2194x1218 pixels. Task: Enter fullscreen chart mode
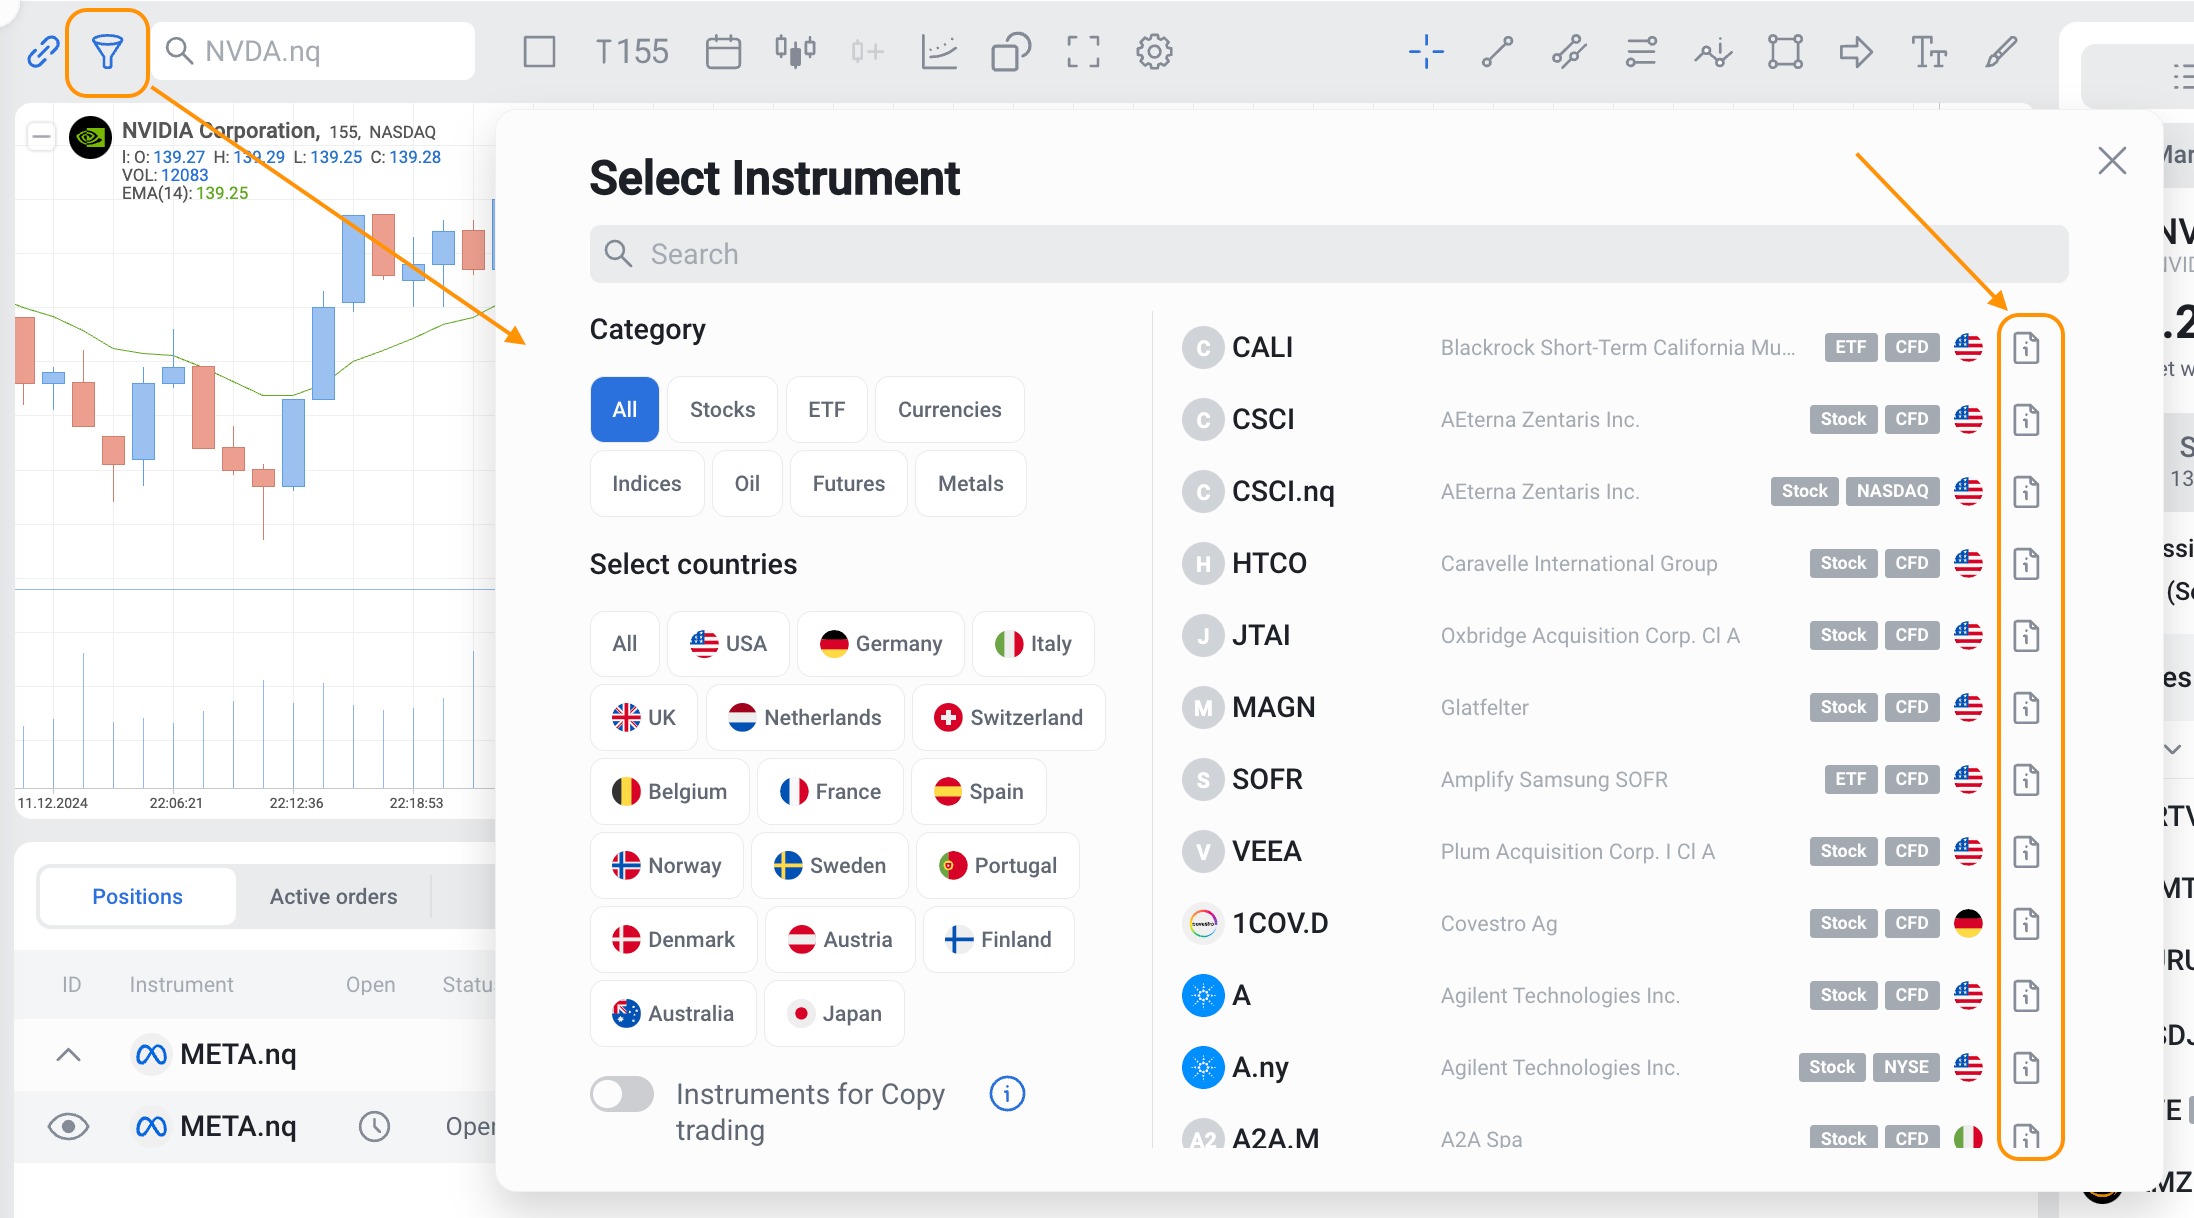point(1082,52)
